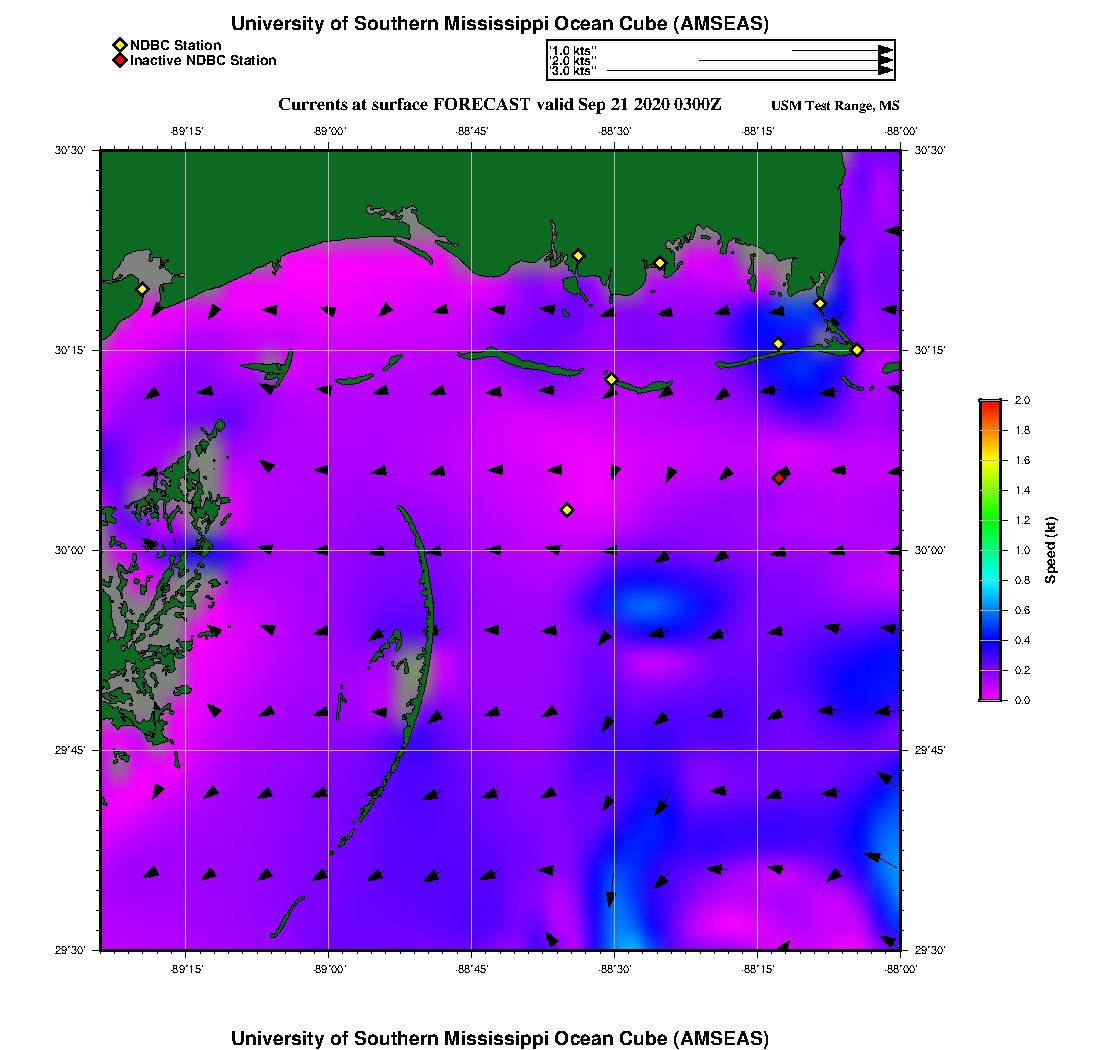Click the southernmost yellow station marker
The height and width of the screenshot is (1050, 1100).
tap(567, 510)
